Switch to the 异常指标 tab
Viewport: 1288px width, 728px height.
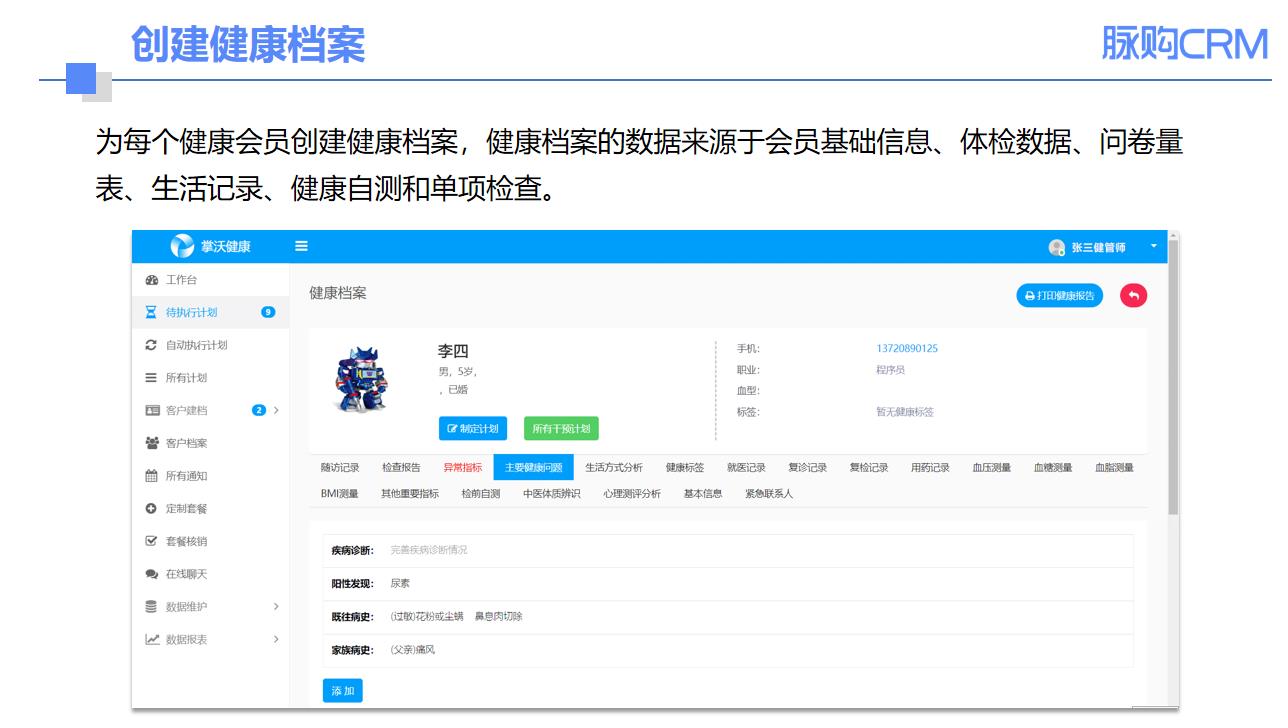tap(462, 467)
